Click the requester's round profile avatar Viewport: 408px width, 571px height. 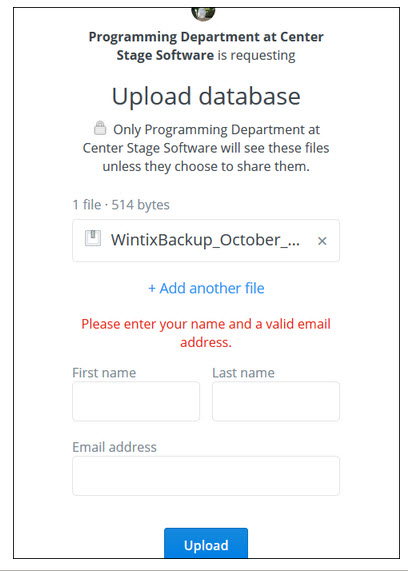pos(203,14)
